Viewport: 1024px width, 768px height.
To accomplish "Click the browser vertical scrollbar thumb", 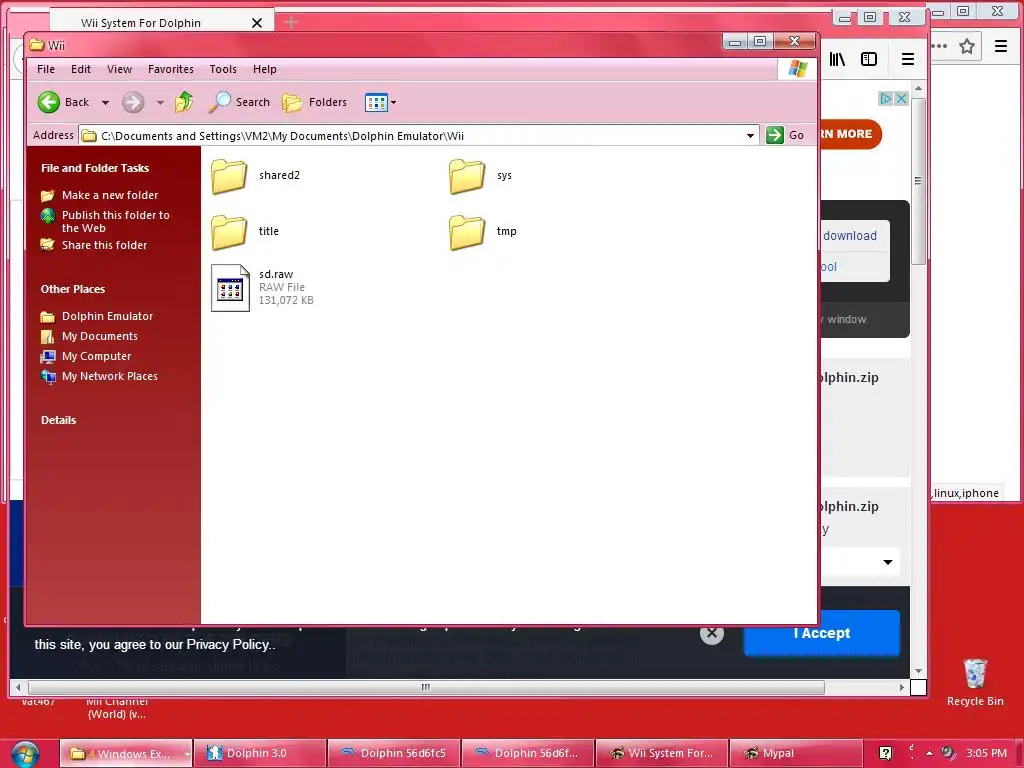I will 918,181.
